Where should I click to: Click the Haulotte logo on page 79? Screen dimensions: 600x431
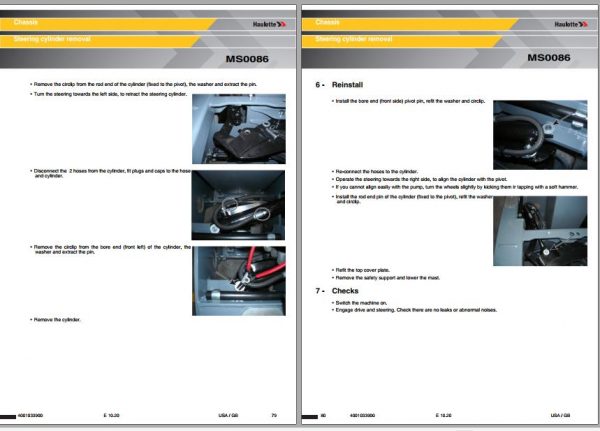point(269,24)
